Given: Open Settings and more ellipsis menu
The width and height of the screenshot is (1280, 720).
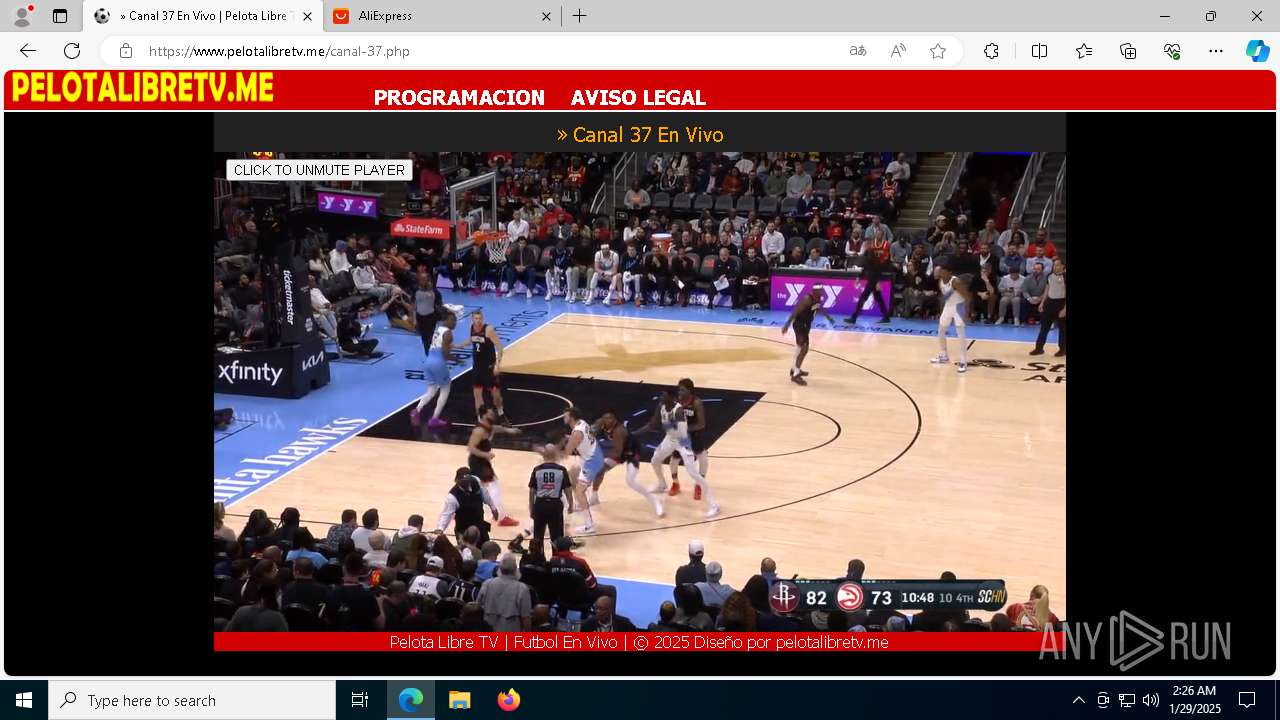Looking at the screenshot, I should [x=1216, y=51].
